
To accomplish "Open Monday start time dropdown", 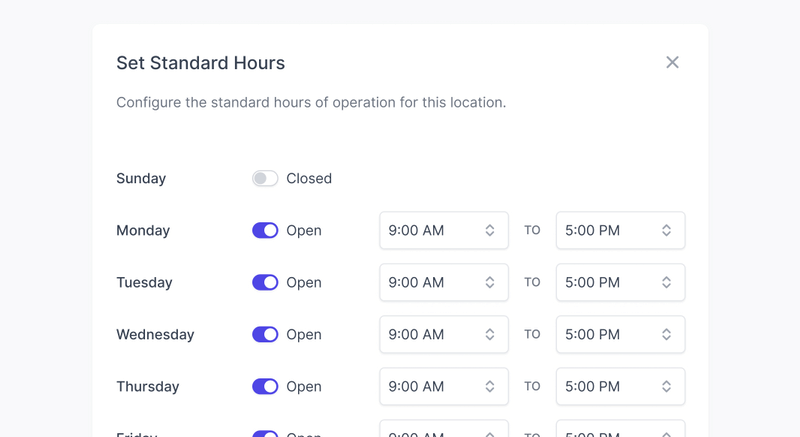I will click(x=443, y=230).
